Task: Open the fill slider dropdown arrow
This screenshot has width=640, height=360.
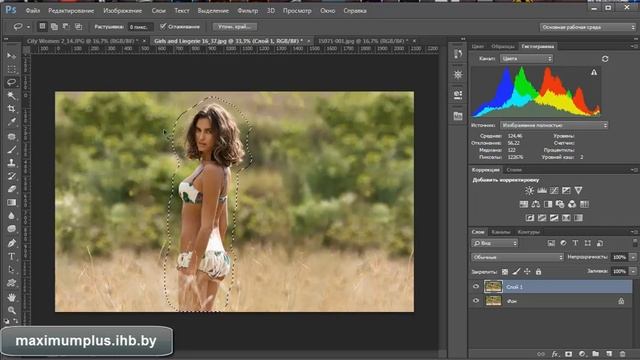Action: coord(633,271)
